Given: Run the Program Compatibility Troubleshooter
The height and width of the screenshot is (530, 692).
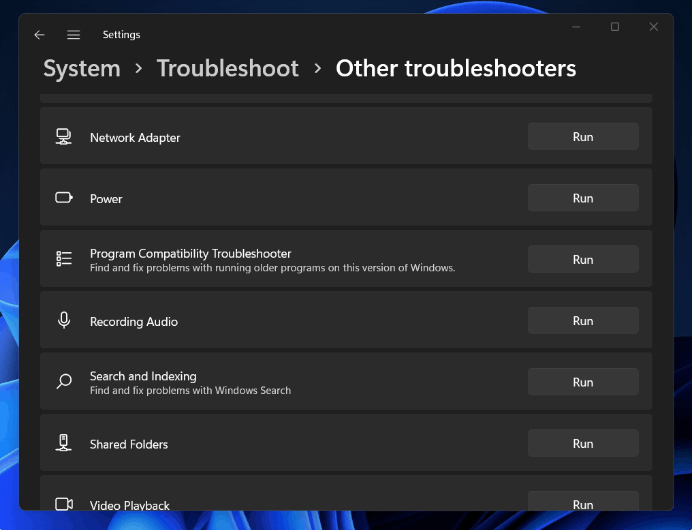Looking at the screenshot, I should tap(583, 259).
